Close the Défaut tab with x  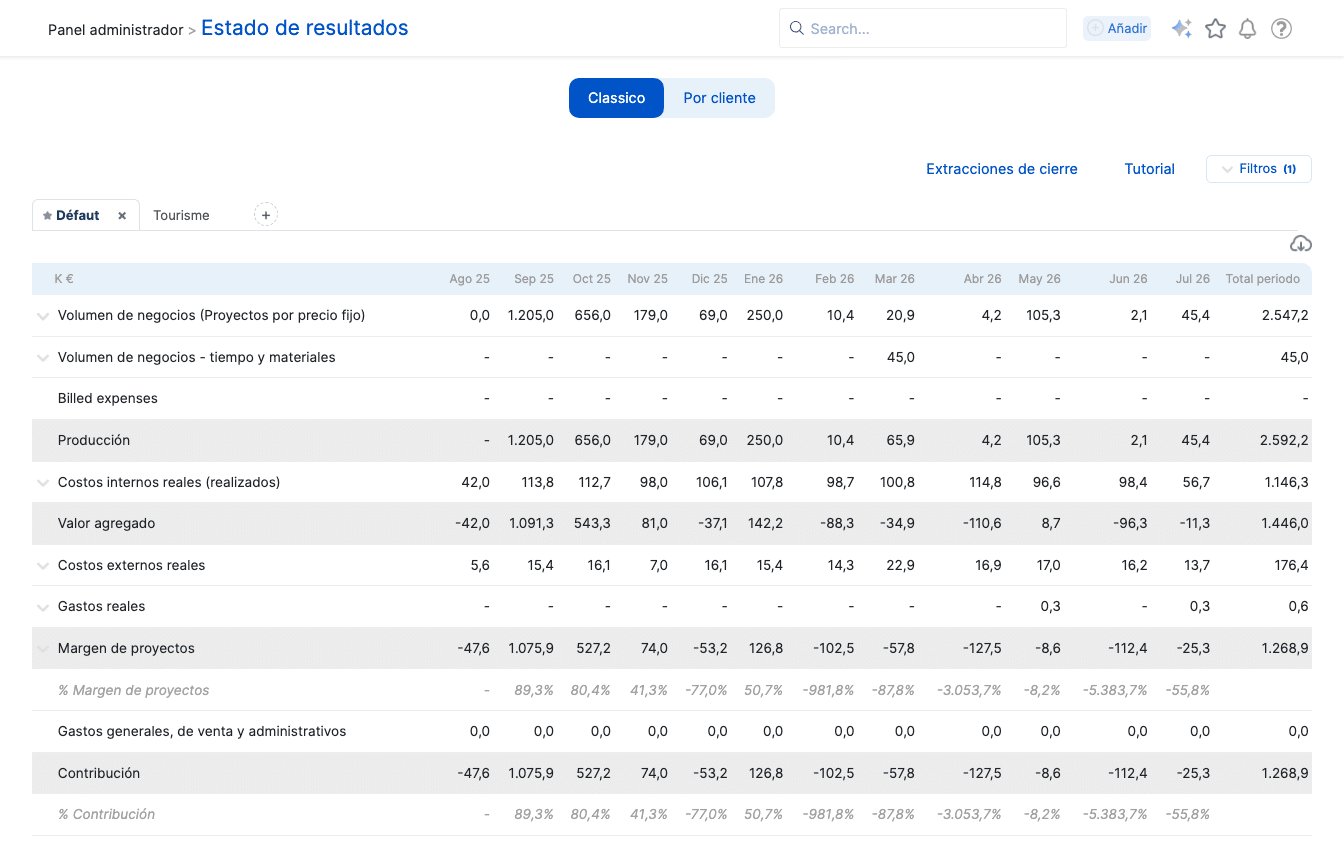(x=122, y=216)
